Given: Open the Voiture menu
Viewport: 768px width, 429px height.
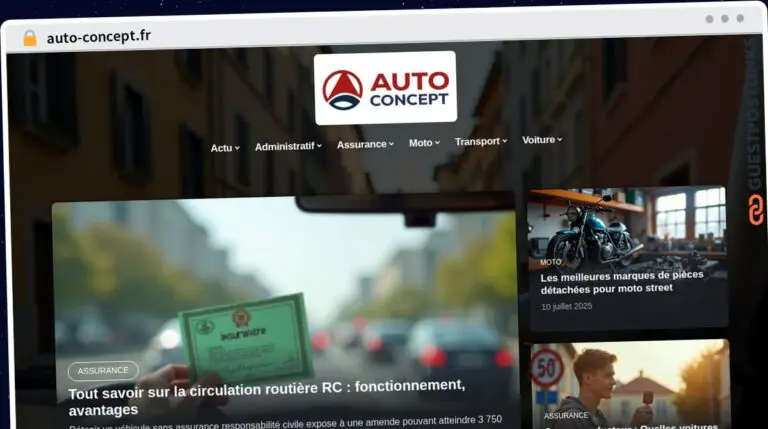Looking at the screenshot, I should [542, 140].
